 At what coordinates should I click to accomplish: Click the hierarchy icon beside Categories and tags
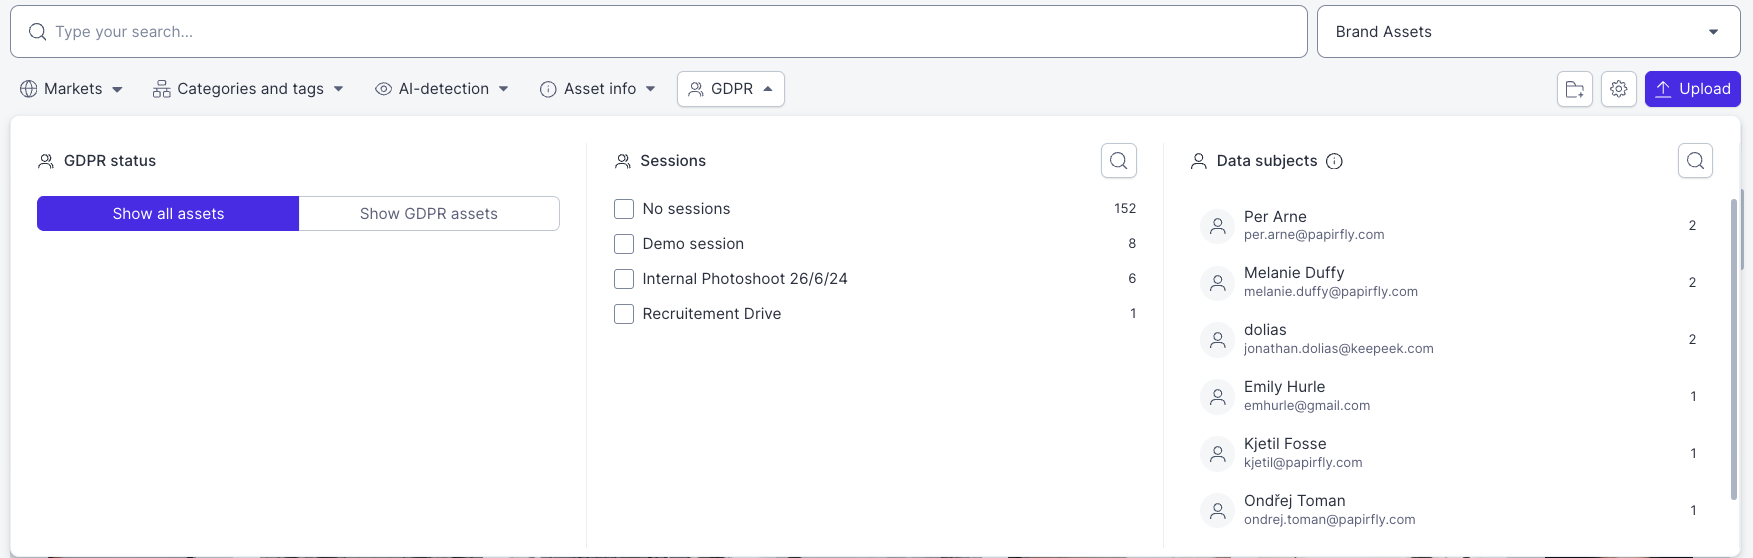click(161, 89)
